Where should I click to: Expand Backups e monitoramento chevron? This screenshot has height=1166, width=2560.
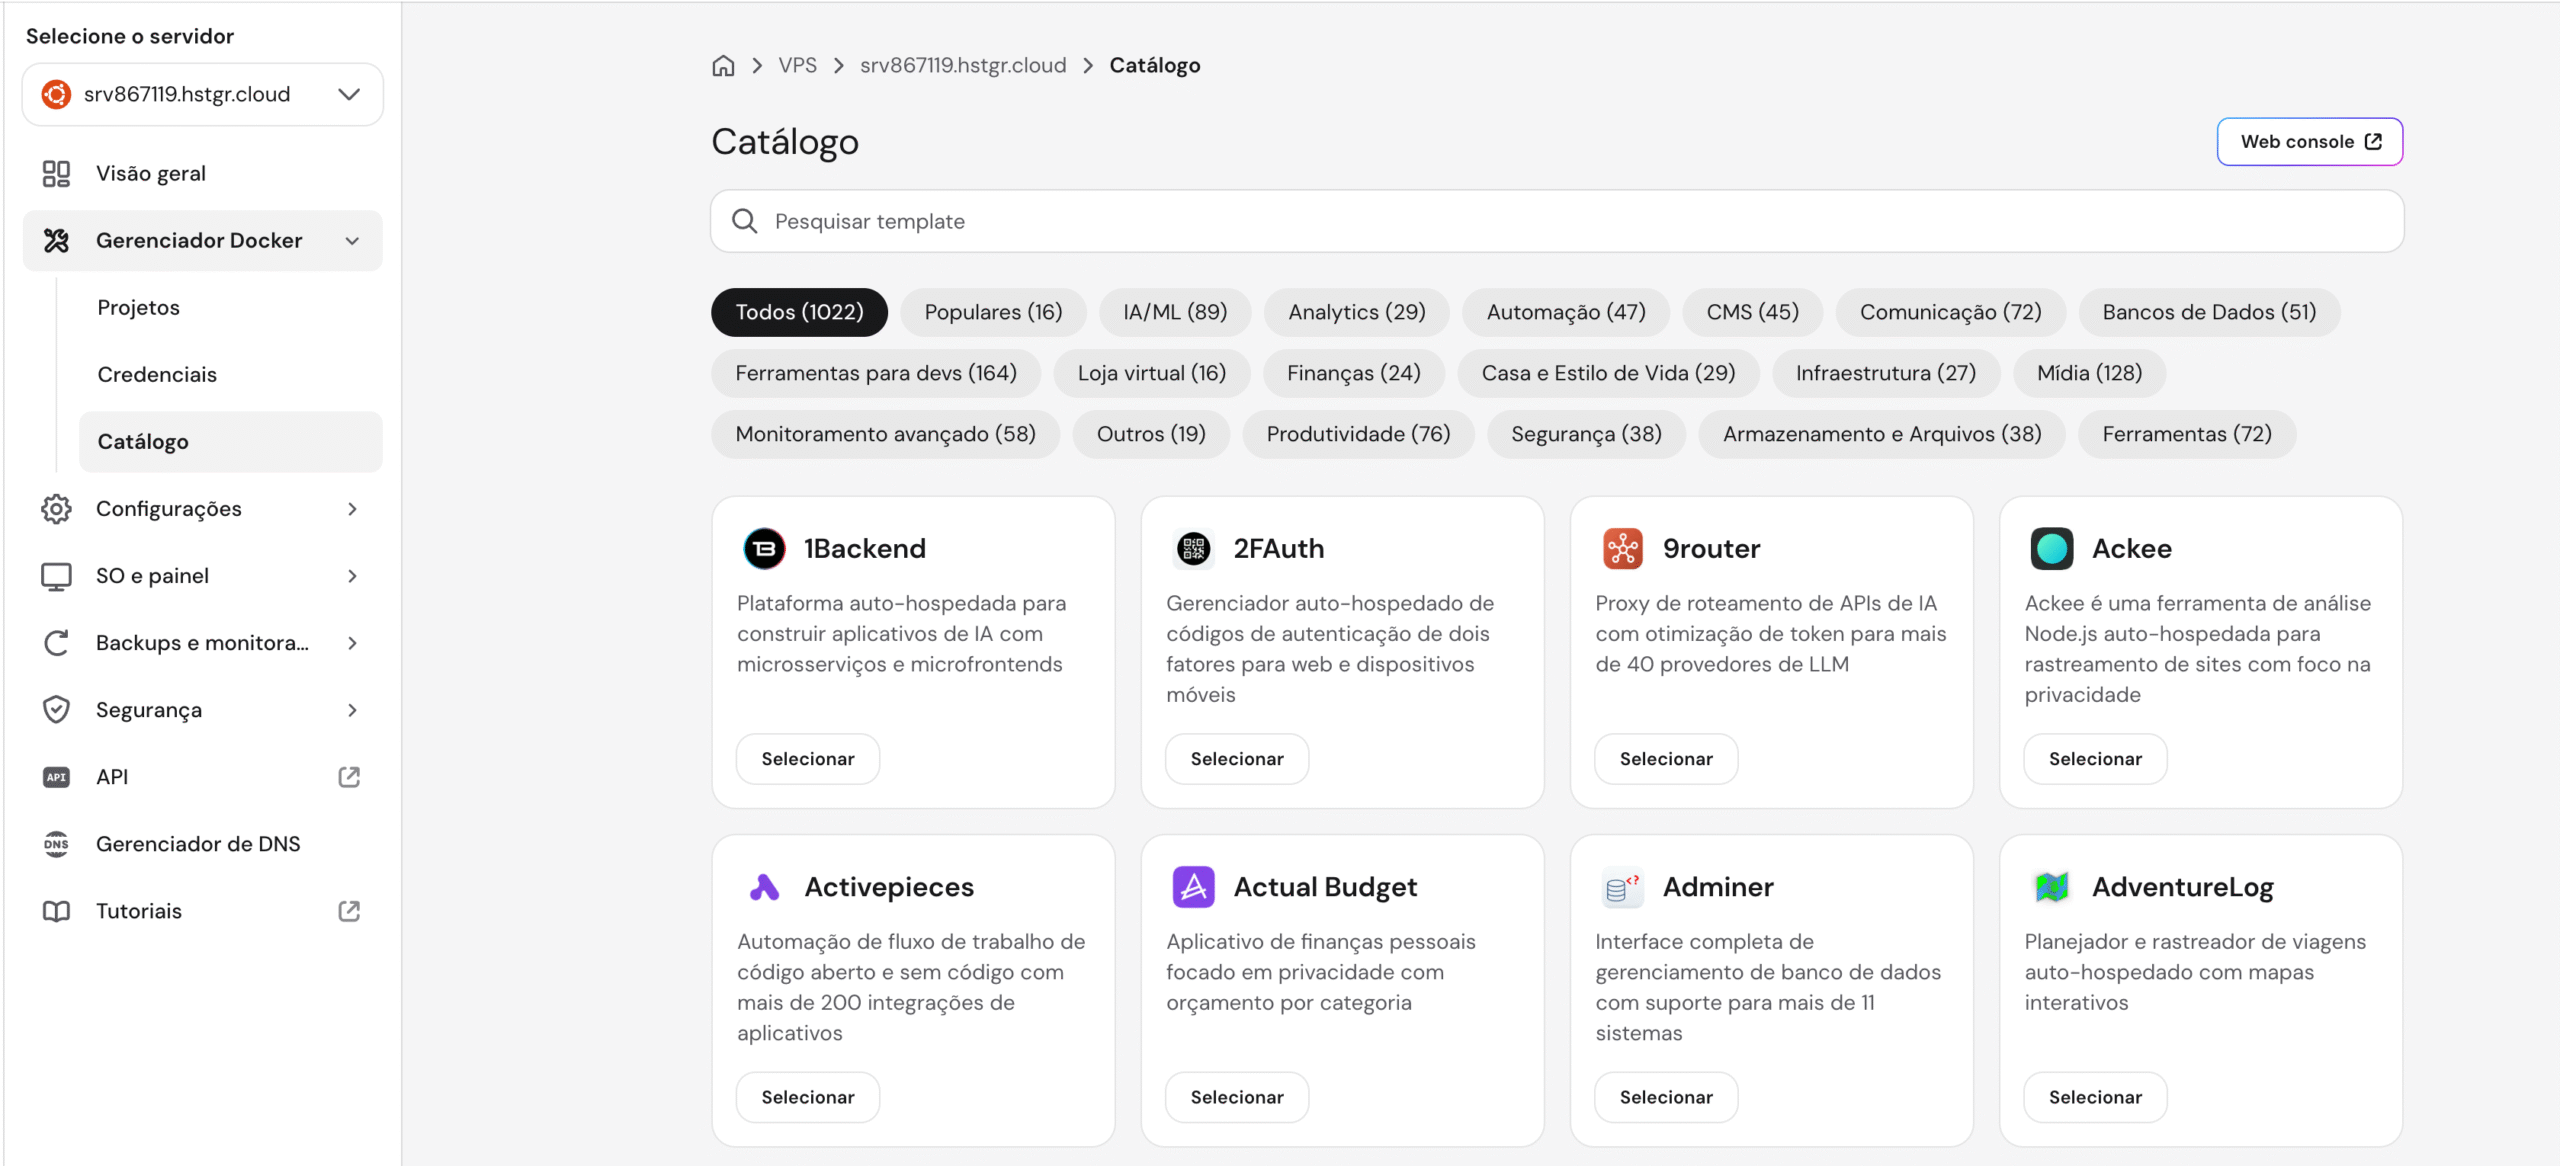352,643
